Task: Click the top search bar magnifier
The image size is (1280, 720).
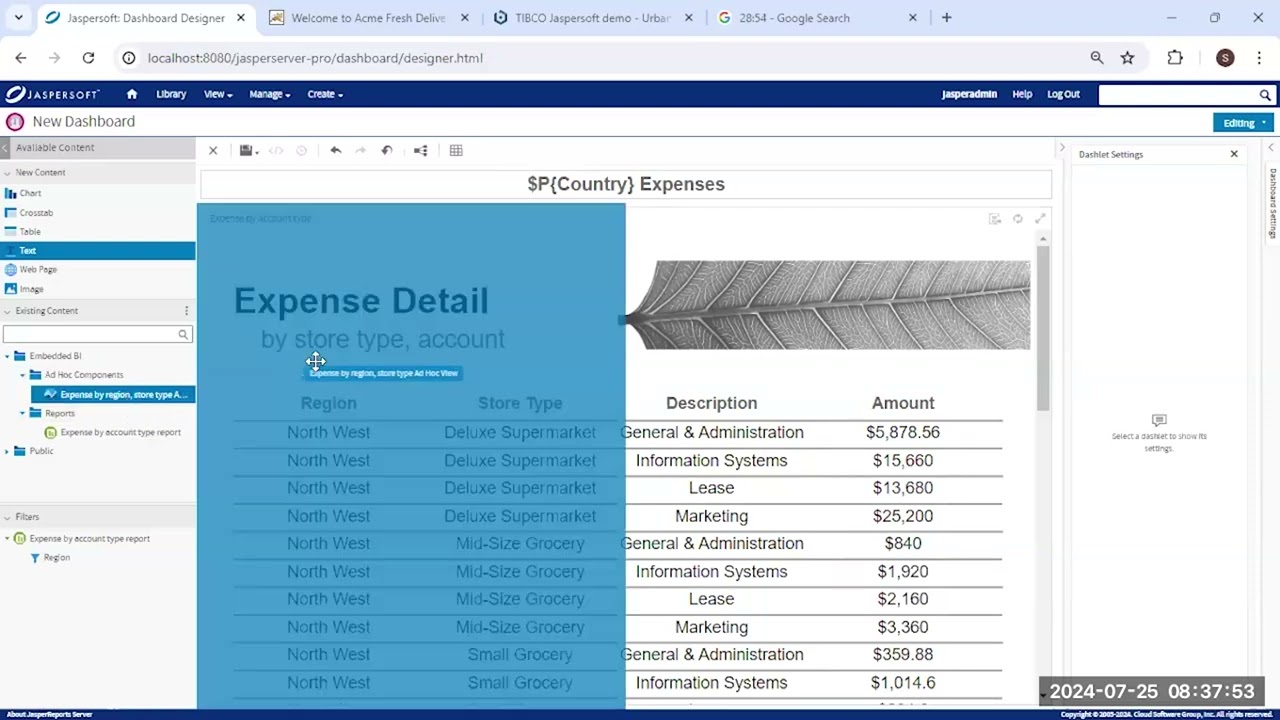Action: click(x=1265, y=94)
